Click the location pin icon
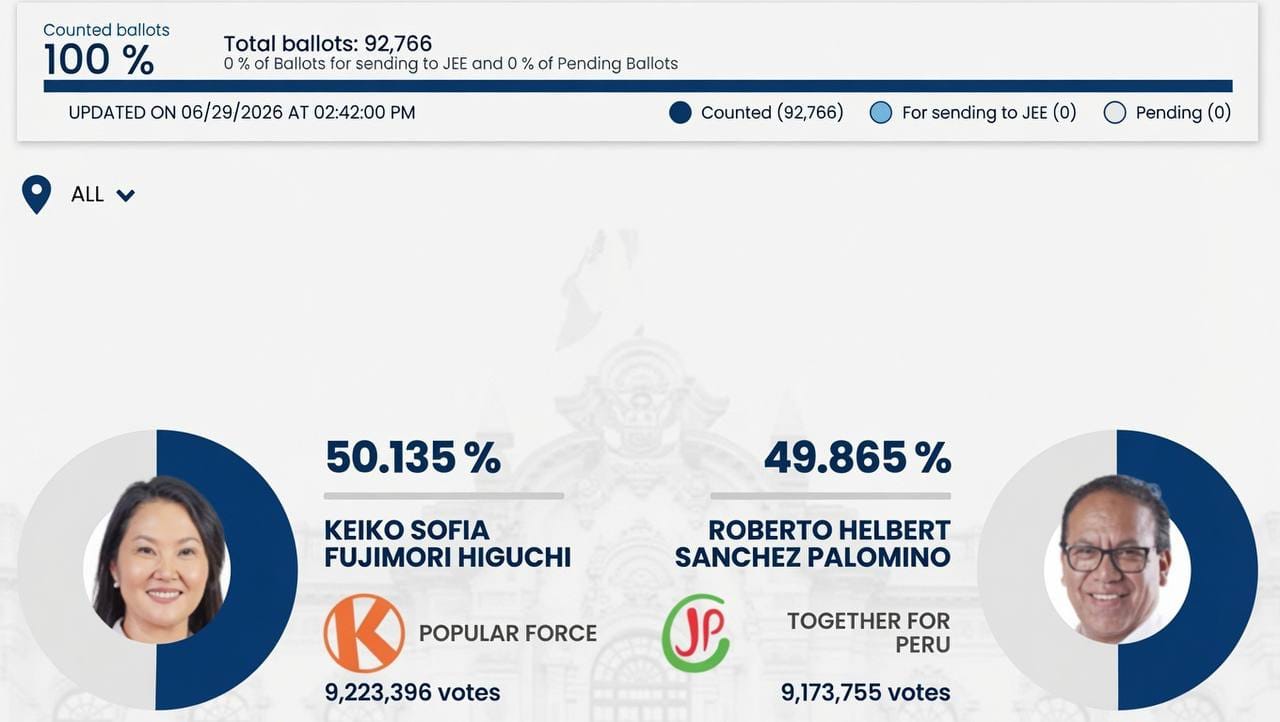 pyautogui.click(x=36, y=194)
